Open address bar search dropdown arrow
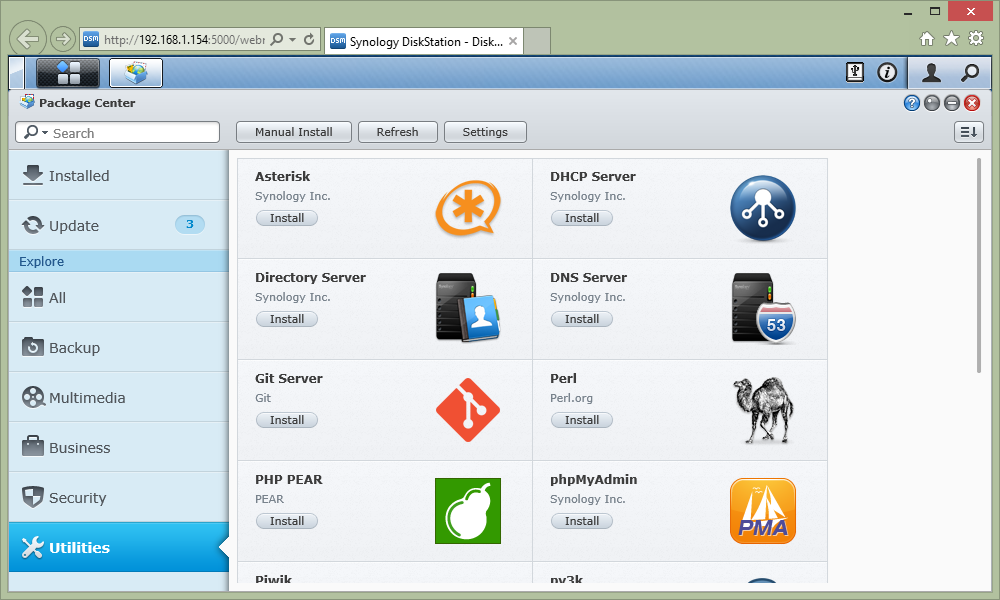Viewport: 1000px width, 600px height. [x=292, y=40]
